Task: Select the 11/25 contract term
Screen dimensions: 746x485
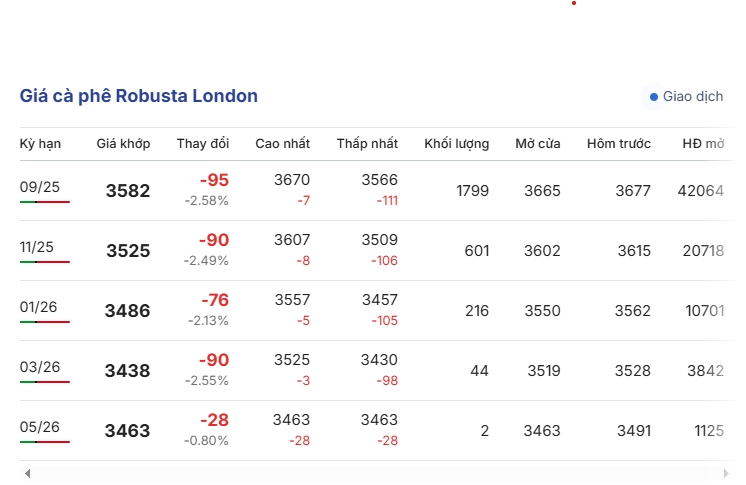Action: pyautogui.click(x=37, y=247)
